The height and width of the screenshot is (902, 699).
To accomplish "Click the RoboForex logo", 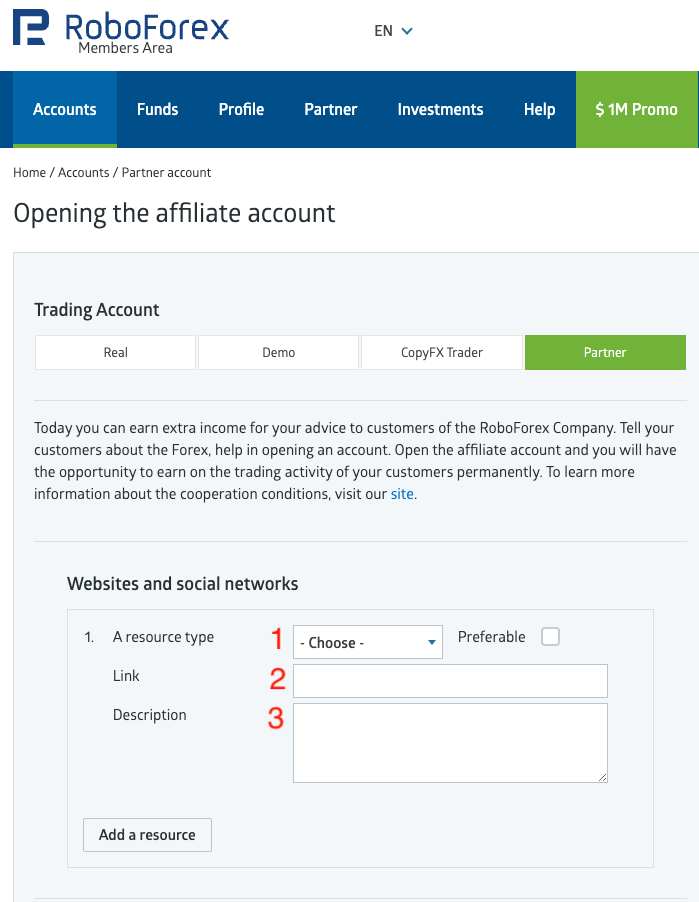I will [120, 31].
